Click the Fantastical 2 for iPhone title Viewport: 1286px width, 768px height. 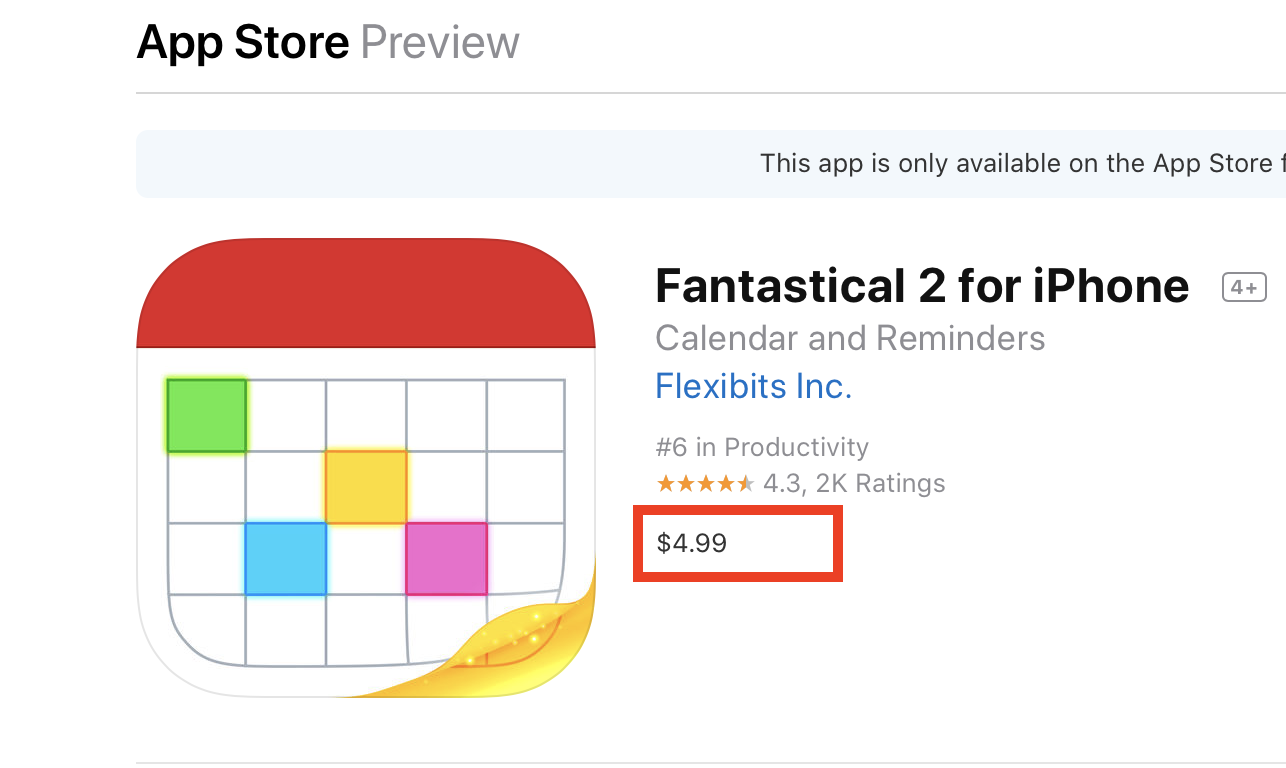pos(922,287)
